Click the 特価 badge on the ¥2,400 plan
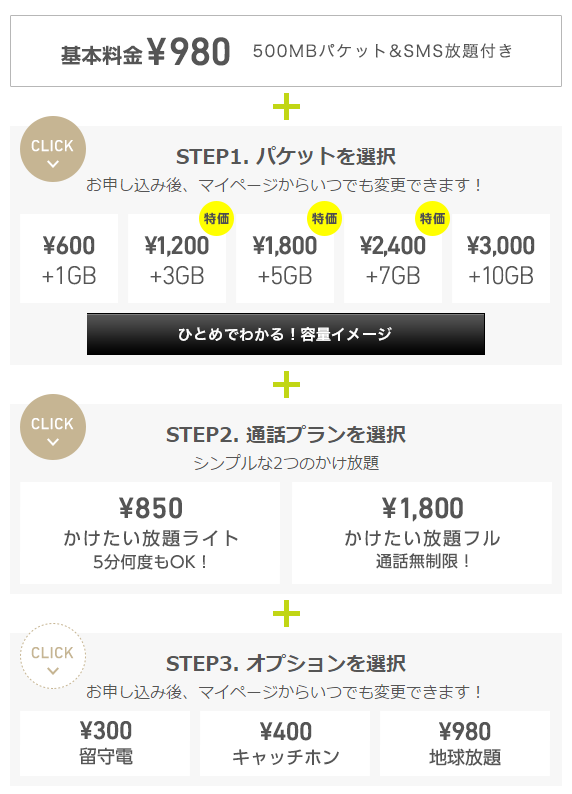This screenshot has width=572, height=794. [x=432, y=218]
